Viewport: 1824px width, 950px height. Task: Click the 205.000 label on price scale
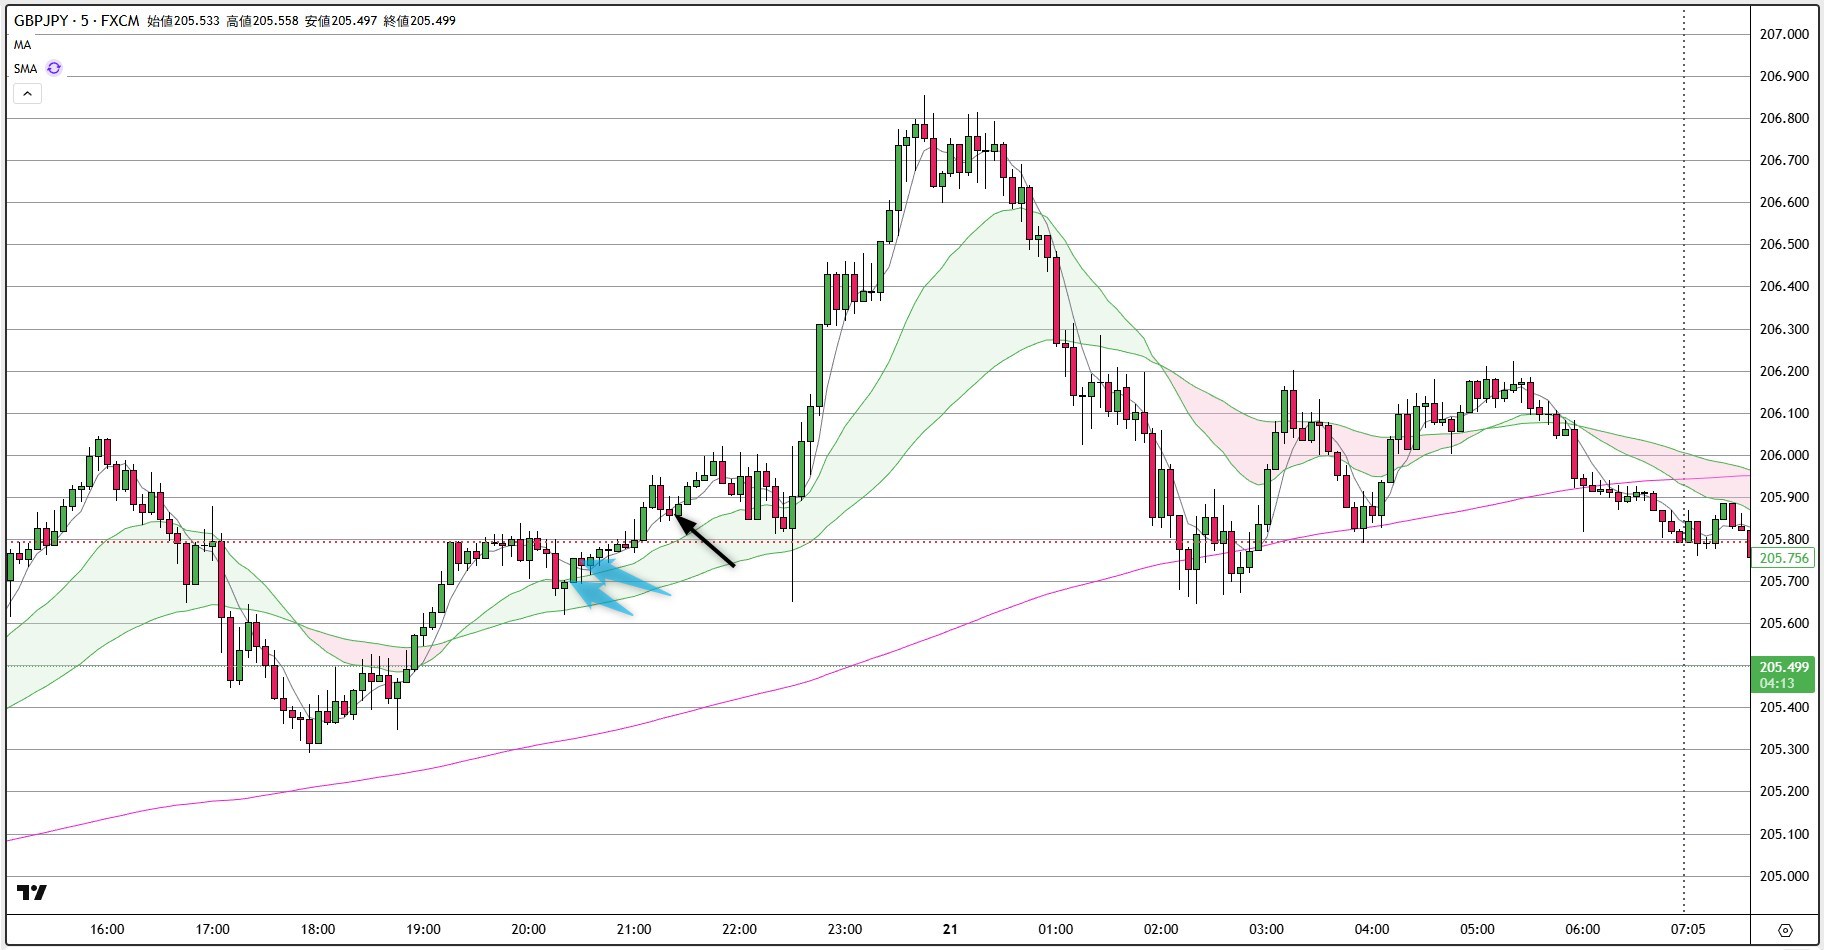[x=1784, y=876]
